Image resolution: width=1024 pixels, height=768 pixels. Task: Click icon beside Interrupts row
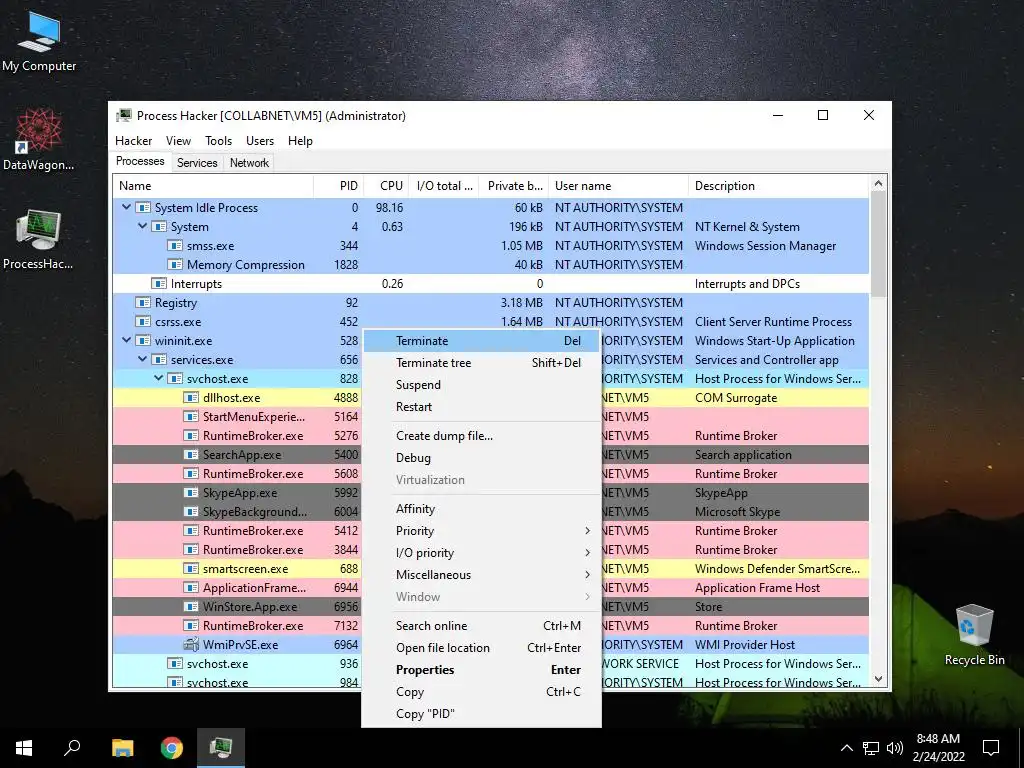159,283
